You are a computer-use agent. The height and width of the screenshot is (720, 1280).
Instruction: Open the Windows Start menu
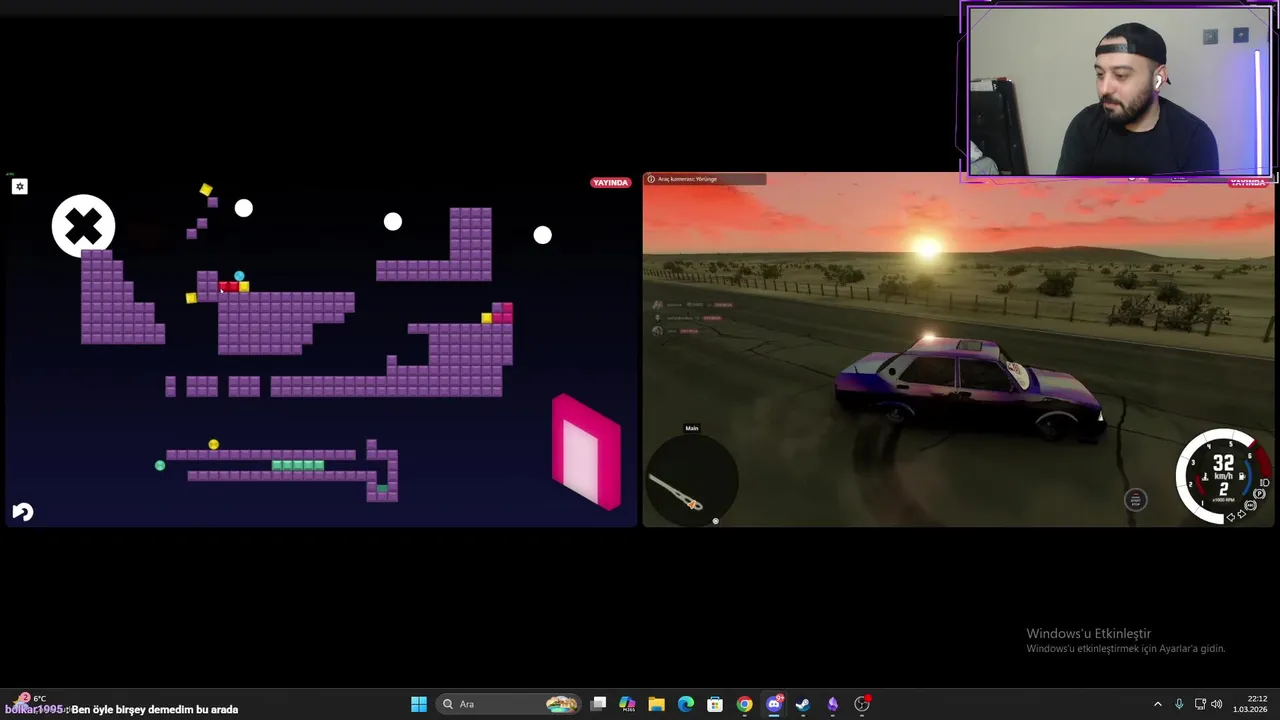[x=419, y=704]
